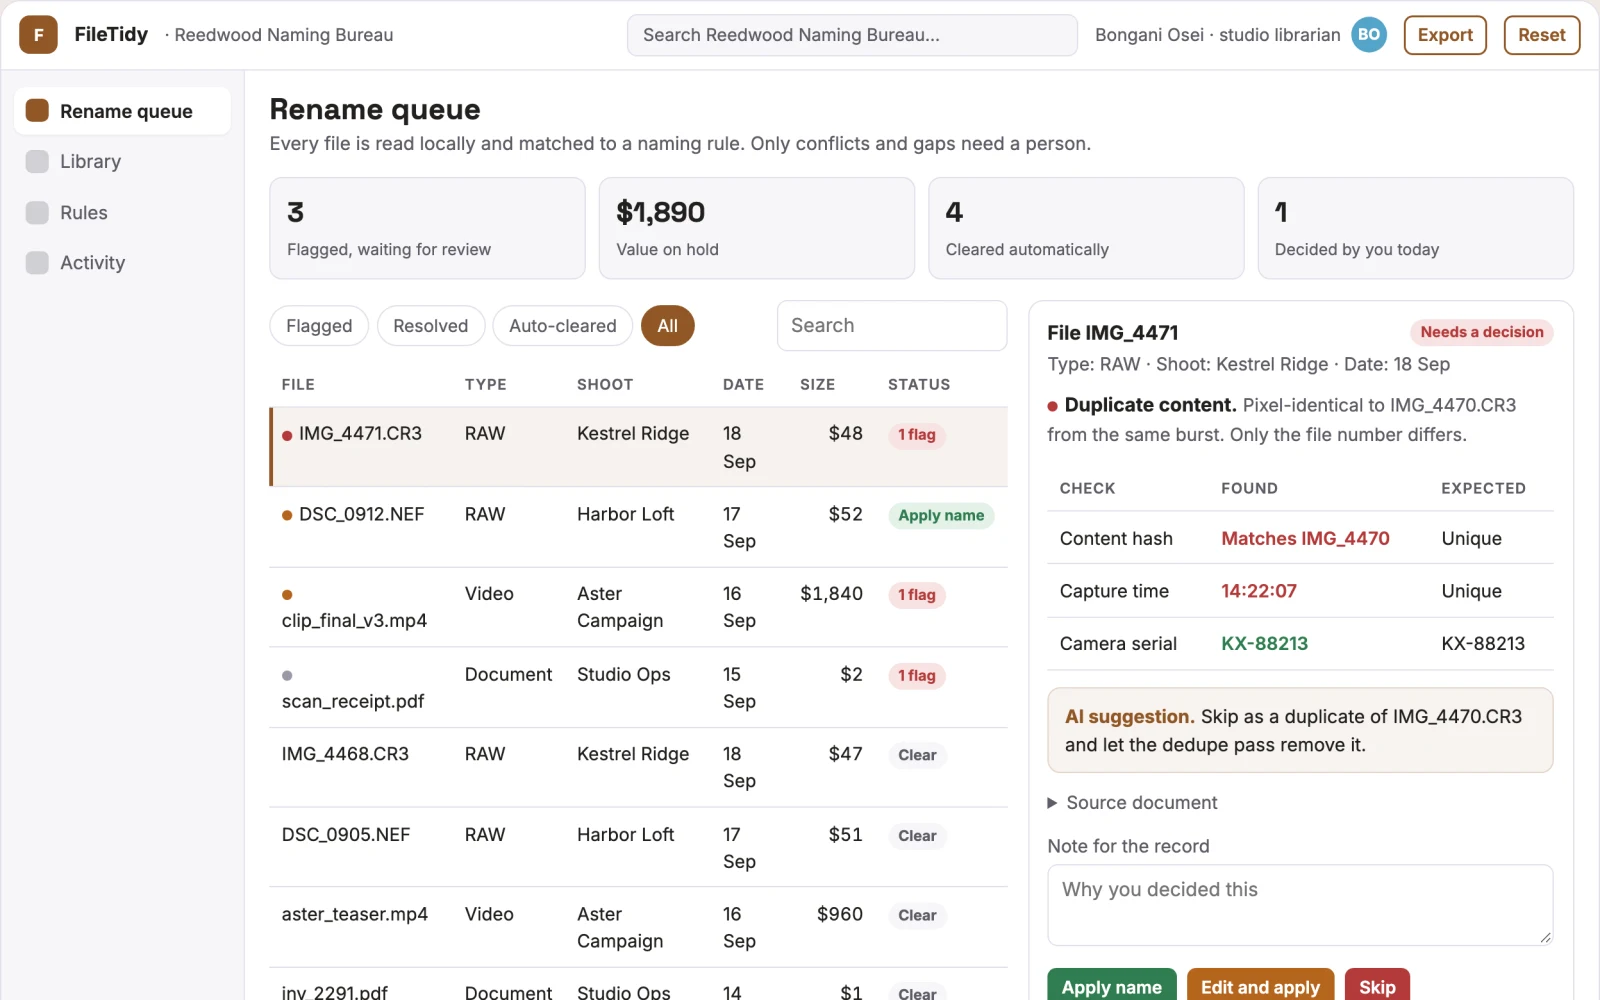This screenshot has width=1600, height=1000.
Task: Click the $1,890 Value on hold card
Action: tap(756, 228)
